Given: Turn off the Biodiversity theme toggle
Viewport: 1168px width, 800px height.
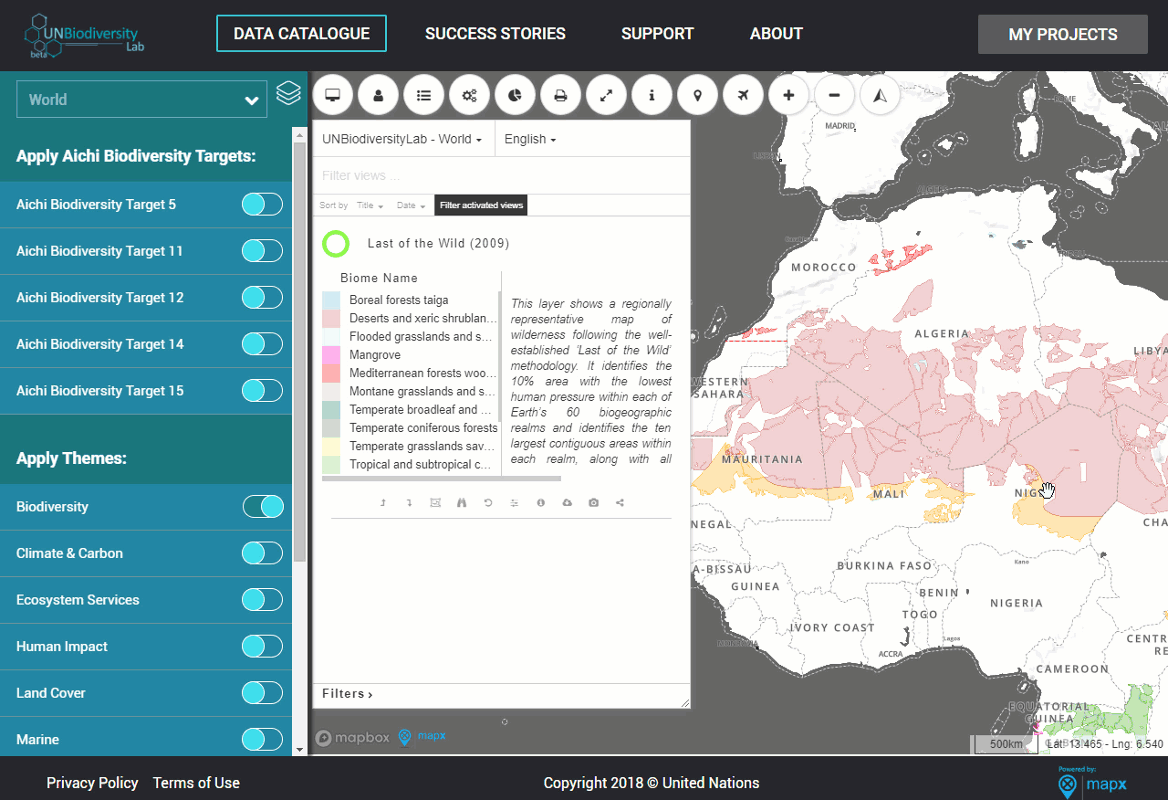Looking at the screenshot, I should [x=263, y=507].
